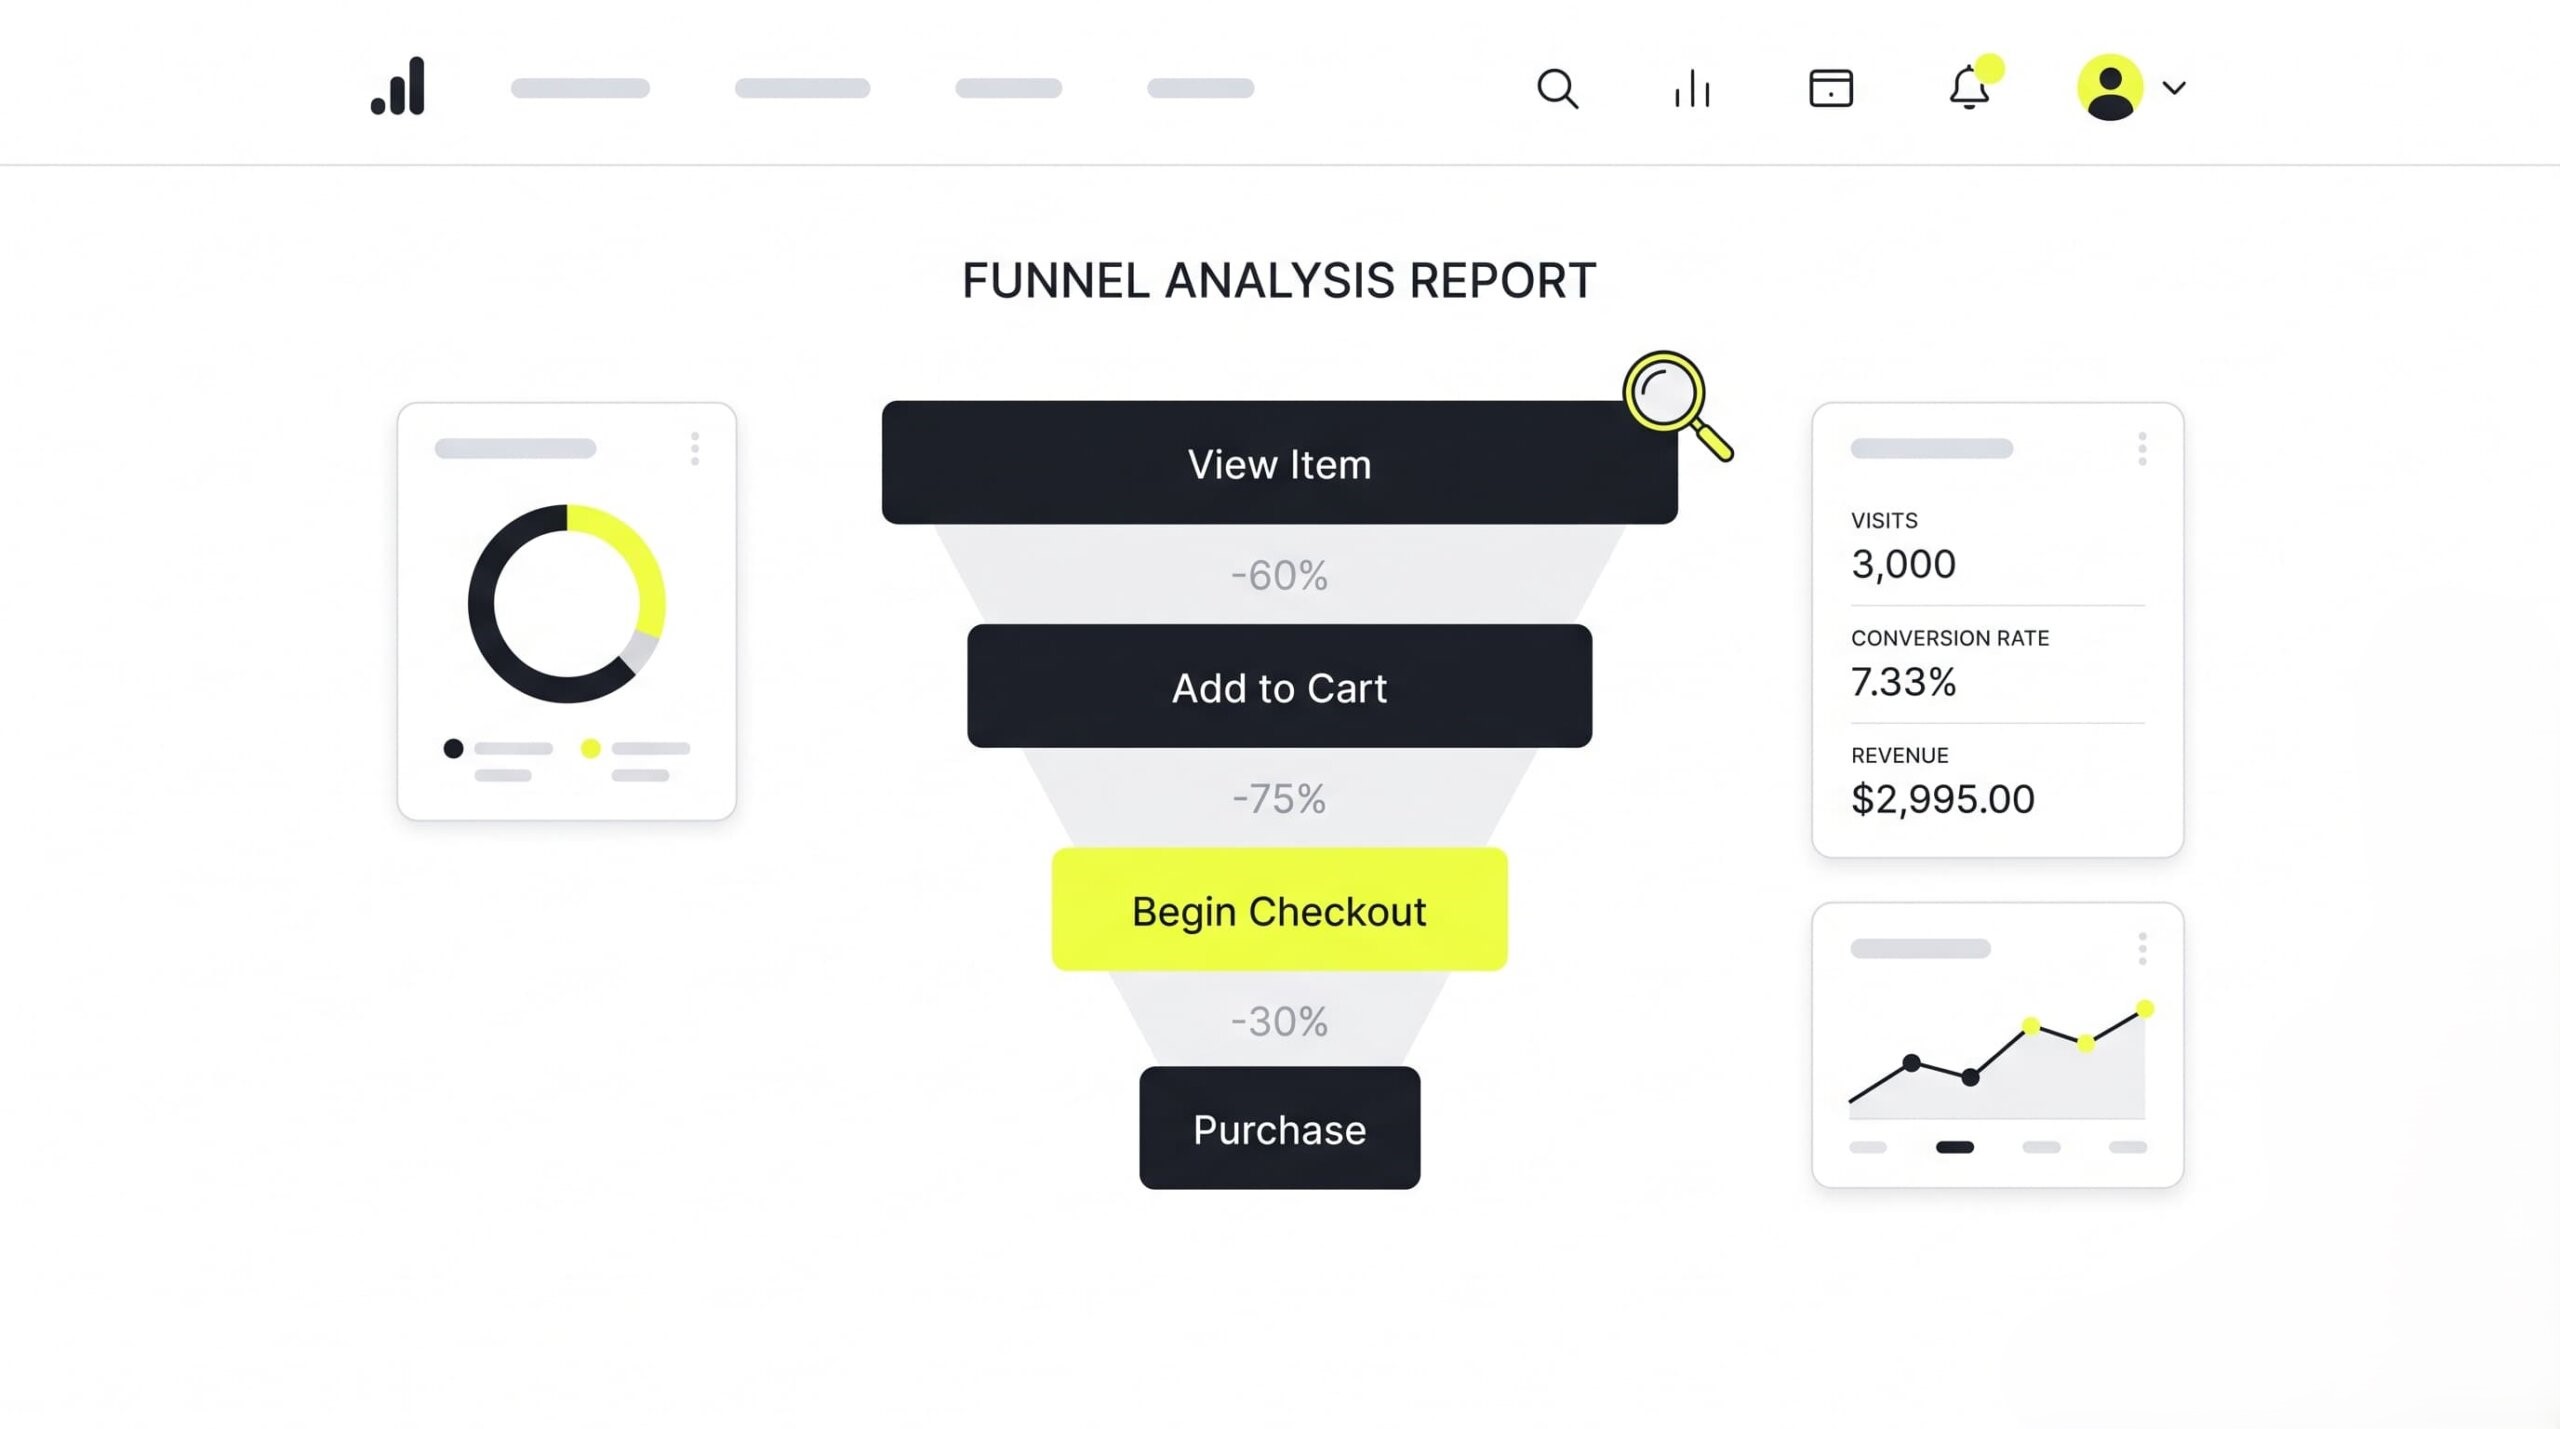Select the Purchase funnel stage

1279,1128
